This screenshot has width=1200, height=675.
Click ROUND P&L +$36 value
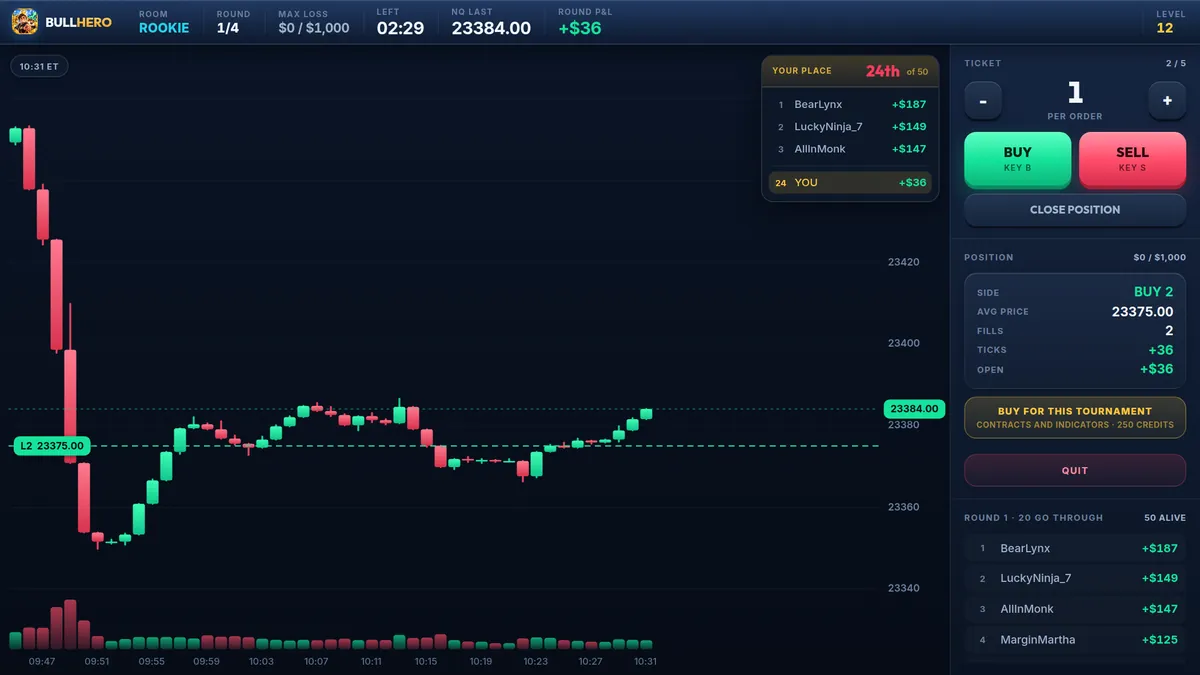click(x=580, y=28)
